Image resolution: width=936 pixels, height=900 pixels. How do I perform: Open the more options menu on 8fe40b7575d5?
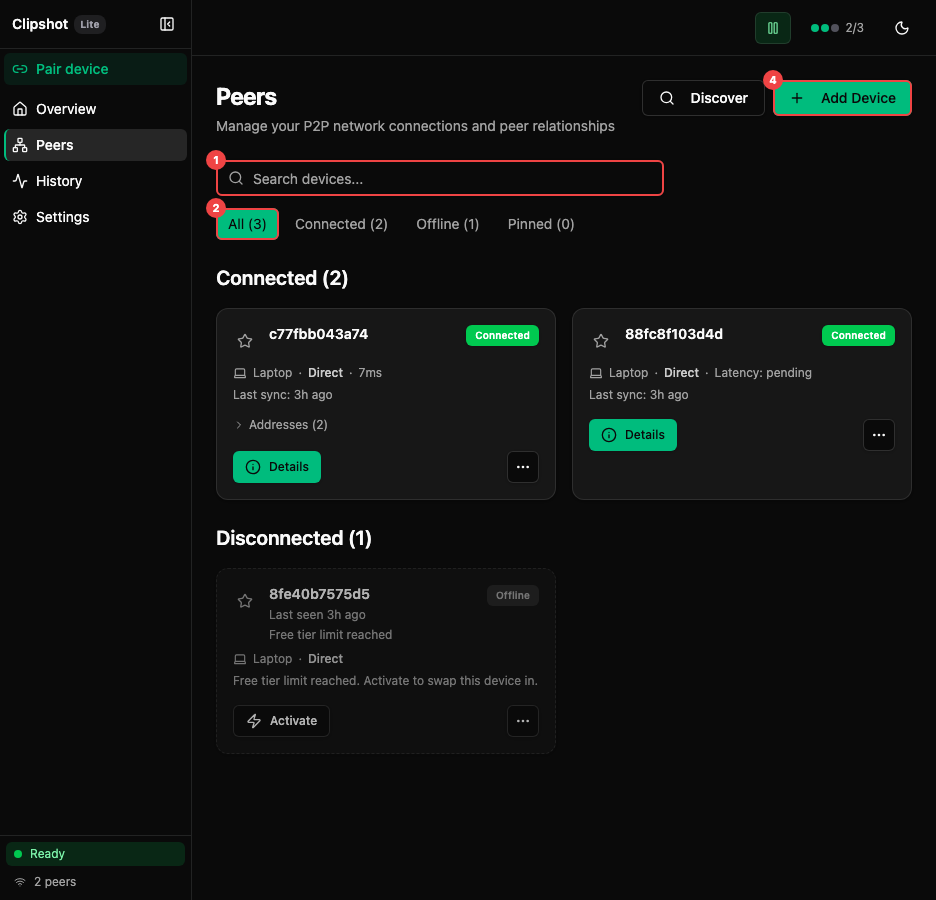pyautogui.click(x=522, y=721)
